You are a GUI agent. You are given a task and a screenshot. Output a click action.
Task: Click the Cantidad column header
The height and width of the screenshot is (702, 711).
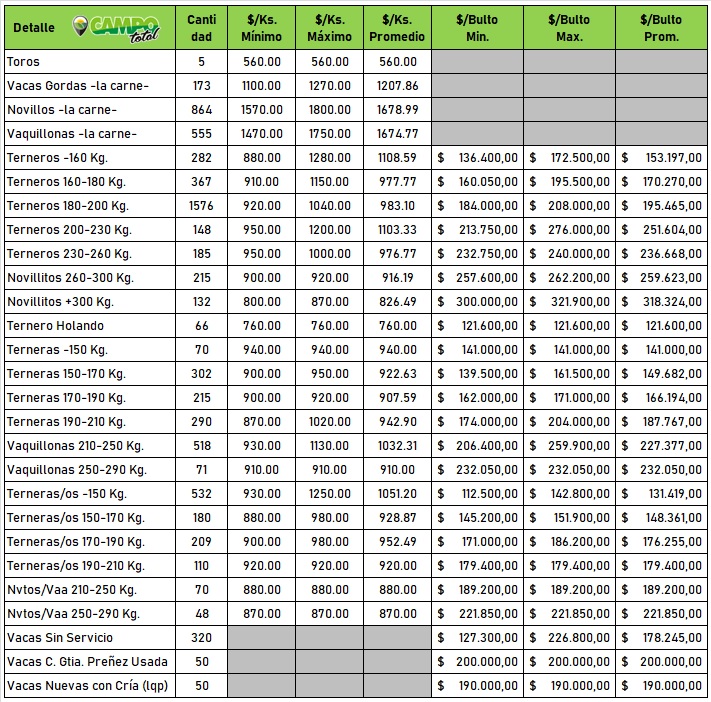click(x=202, y=28)
